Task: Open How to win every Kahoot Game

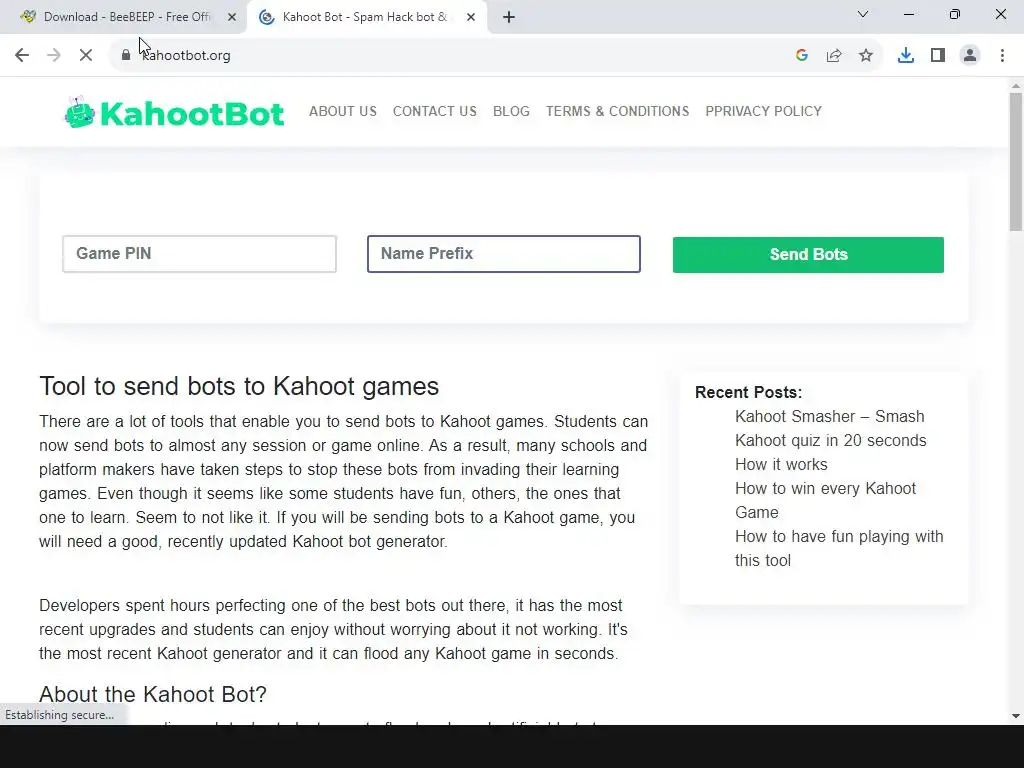Action: coord(825,500)
